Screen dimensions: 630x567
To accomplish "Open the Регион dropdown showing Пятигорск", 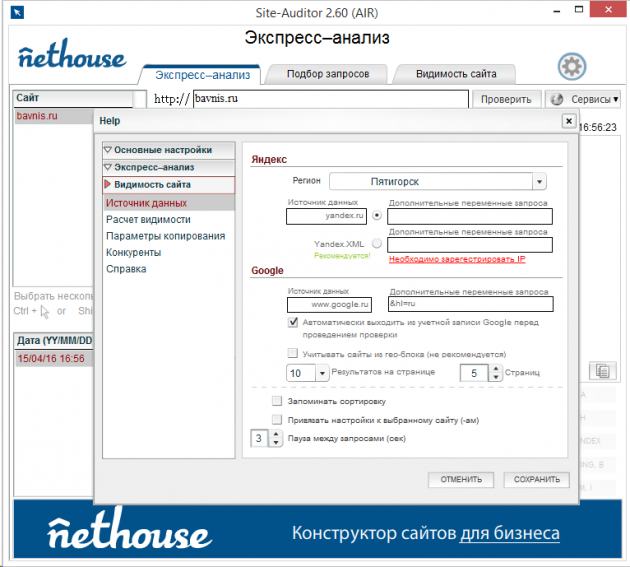I will pos(539,182).
